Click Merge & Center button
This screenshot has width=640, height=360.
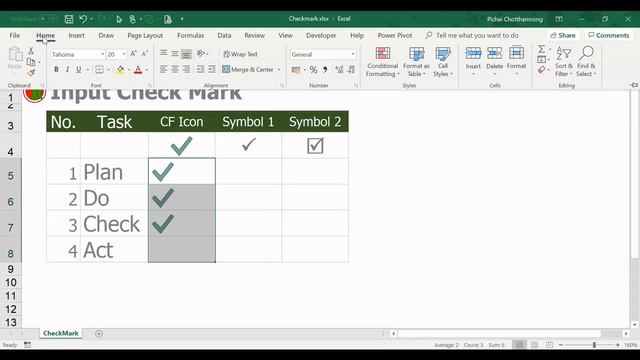[x=248, y=70]
